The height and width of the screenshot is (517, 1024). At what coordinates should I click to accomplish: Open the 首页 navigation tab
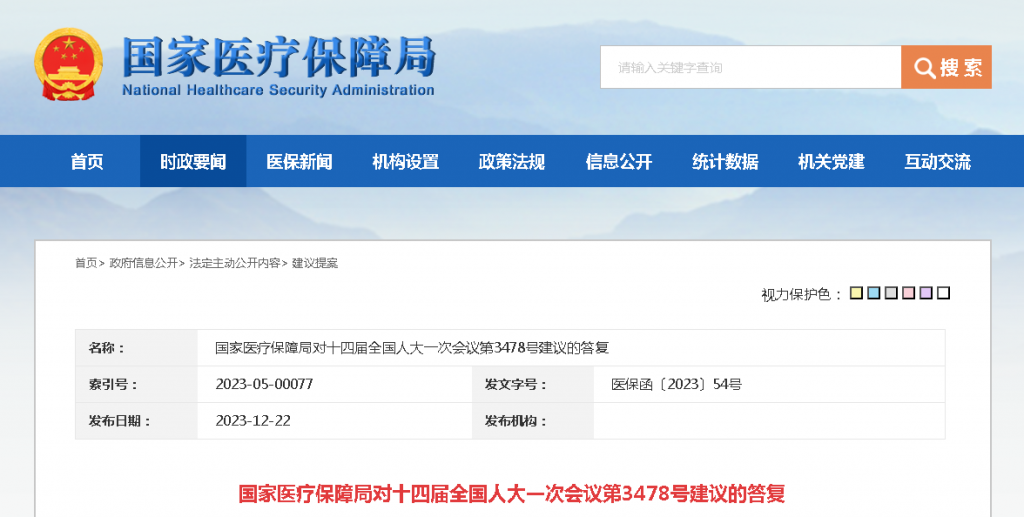[87, 161]
